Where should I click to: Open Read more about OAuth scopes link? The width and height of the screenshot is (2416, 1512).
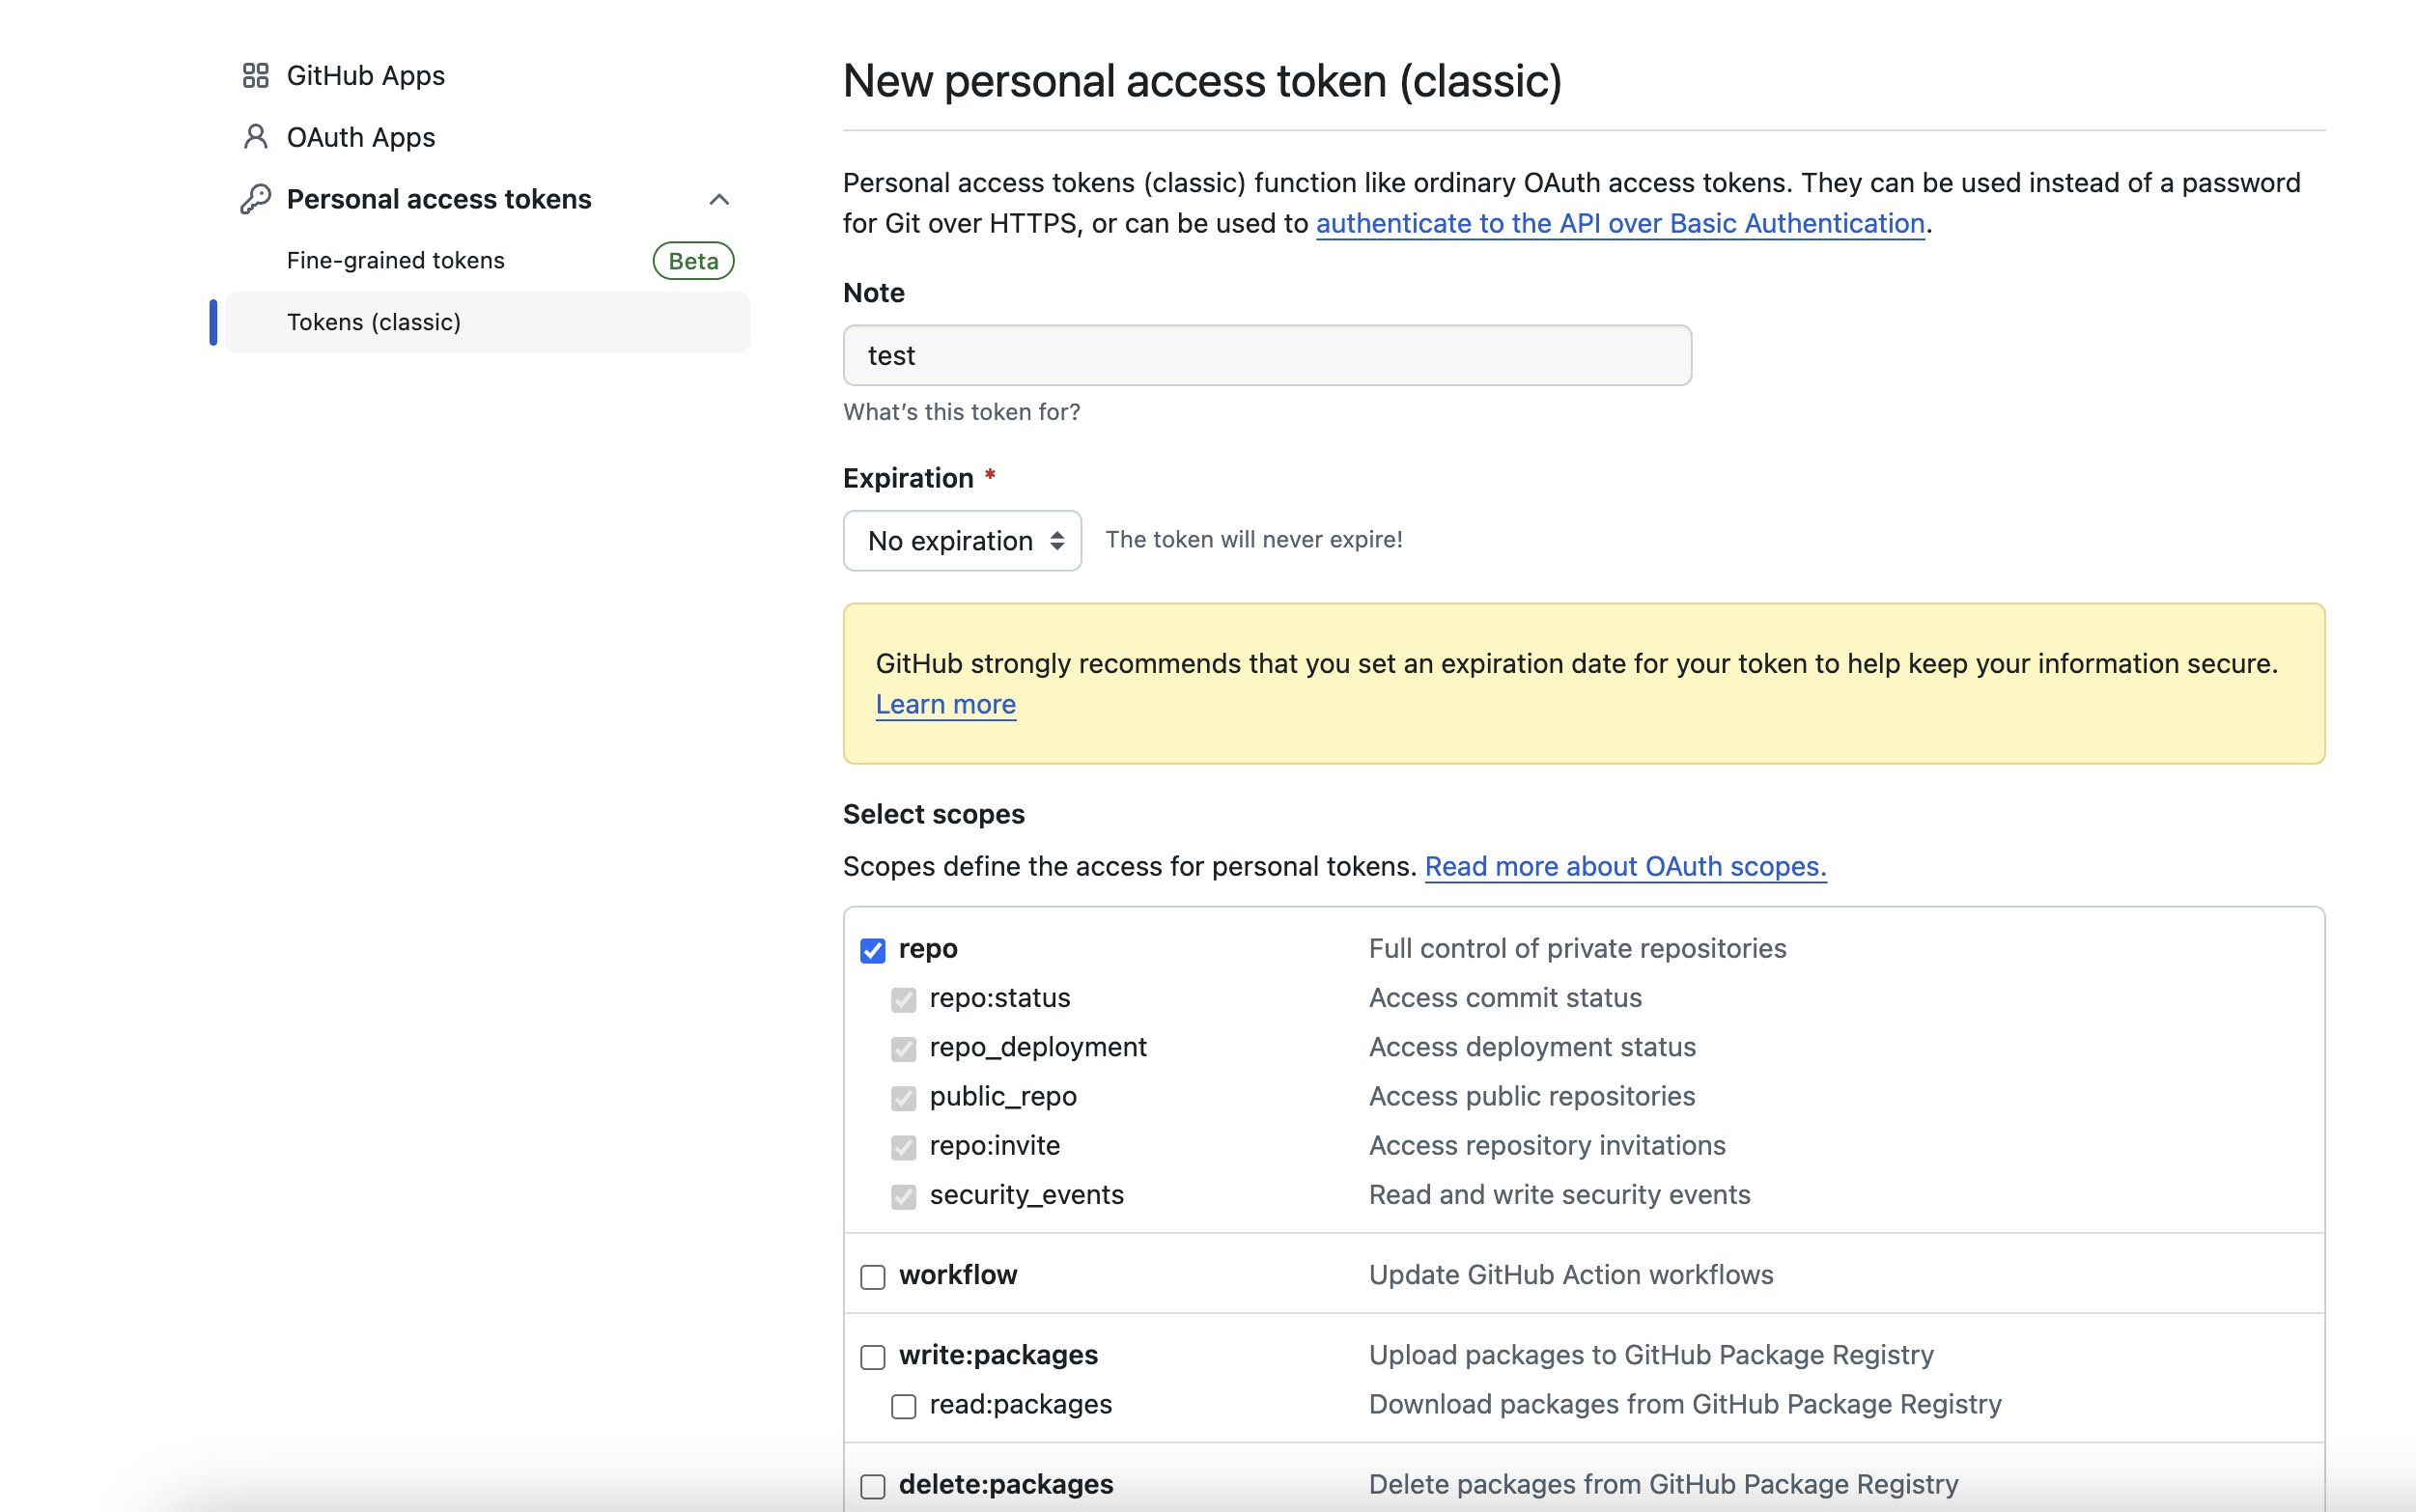pyautogui.click(x=1625, y=866)
